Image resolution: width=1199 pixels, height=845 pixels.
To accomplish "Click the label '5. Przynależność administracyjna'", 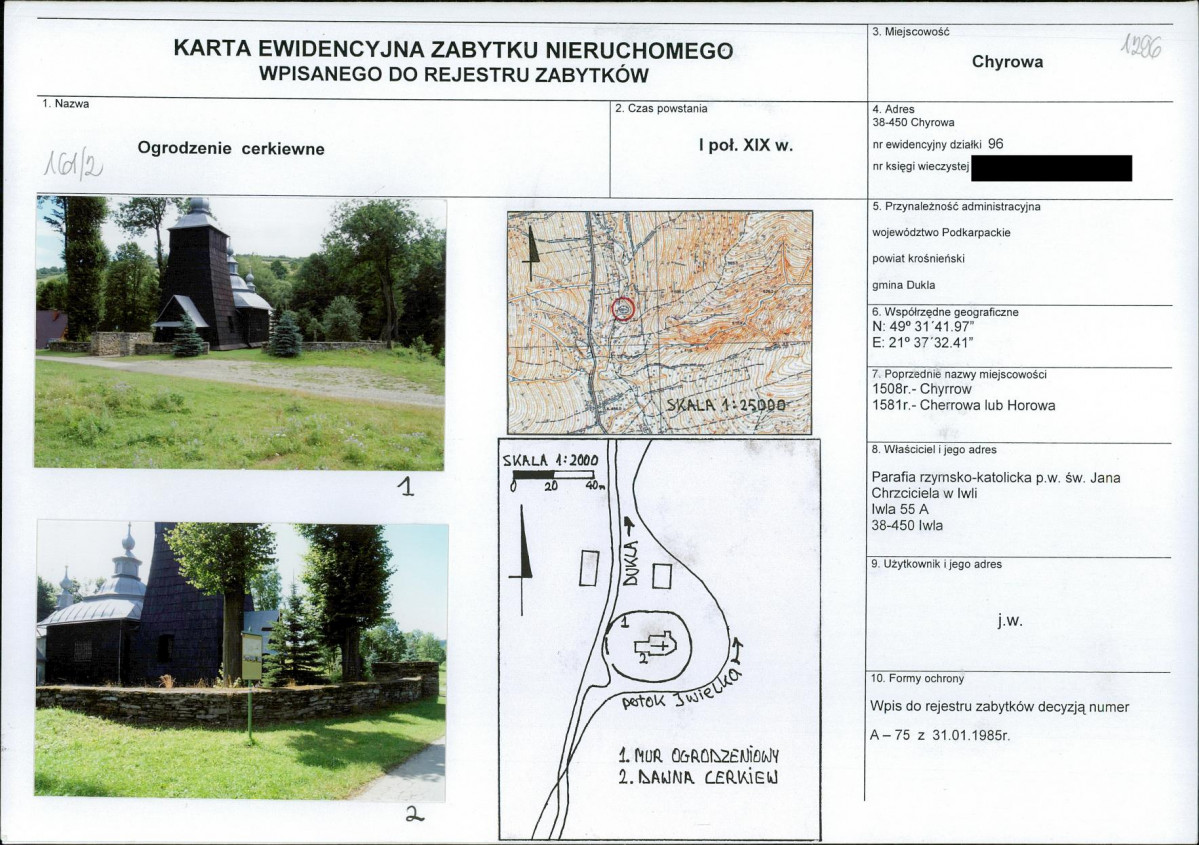I will [x=956, y=206].
